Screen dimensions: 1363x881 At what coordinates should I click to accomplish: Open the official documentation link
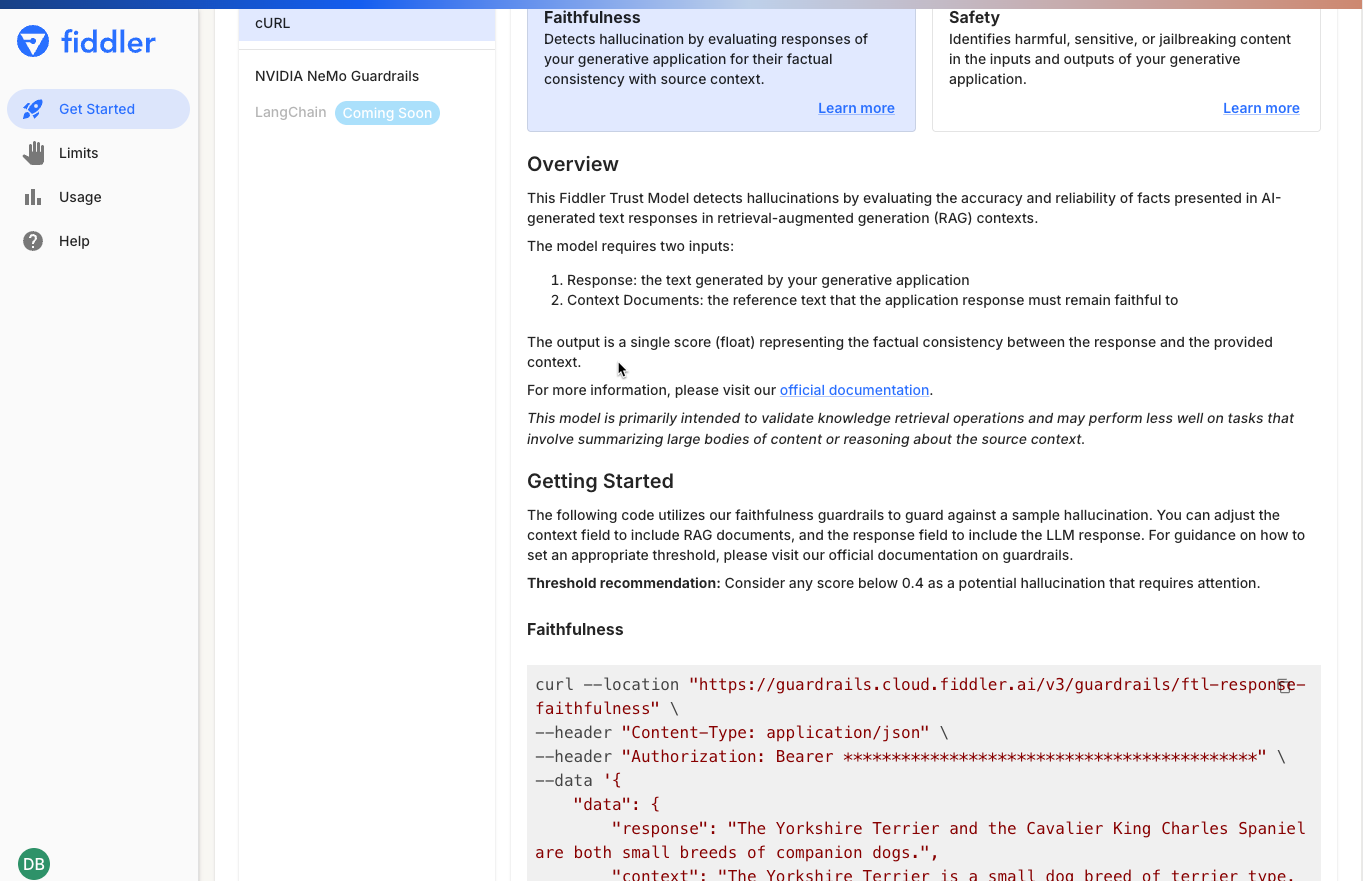(854, 390)
